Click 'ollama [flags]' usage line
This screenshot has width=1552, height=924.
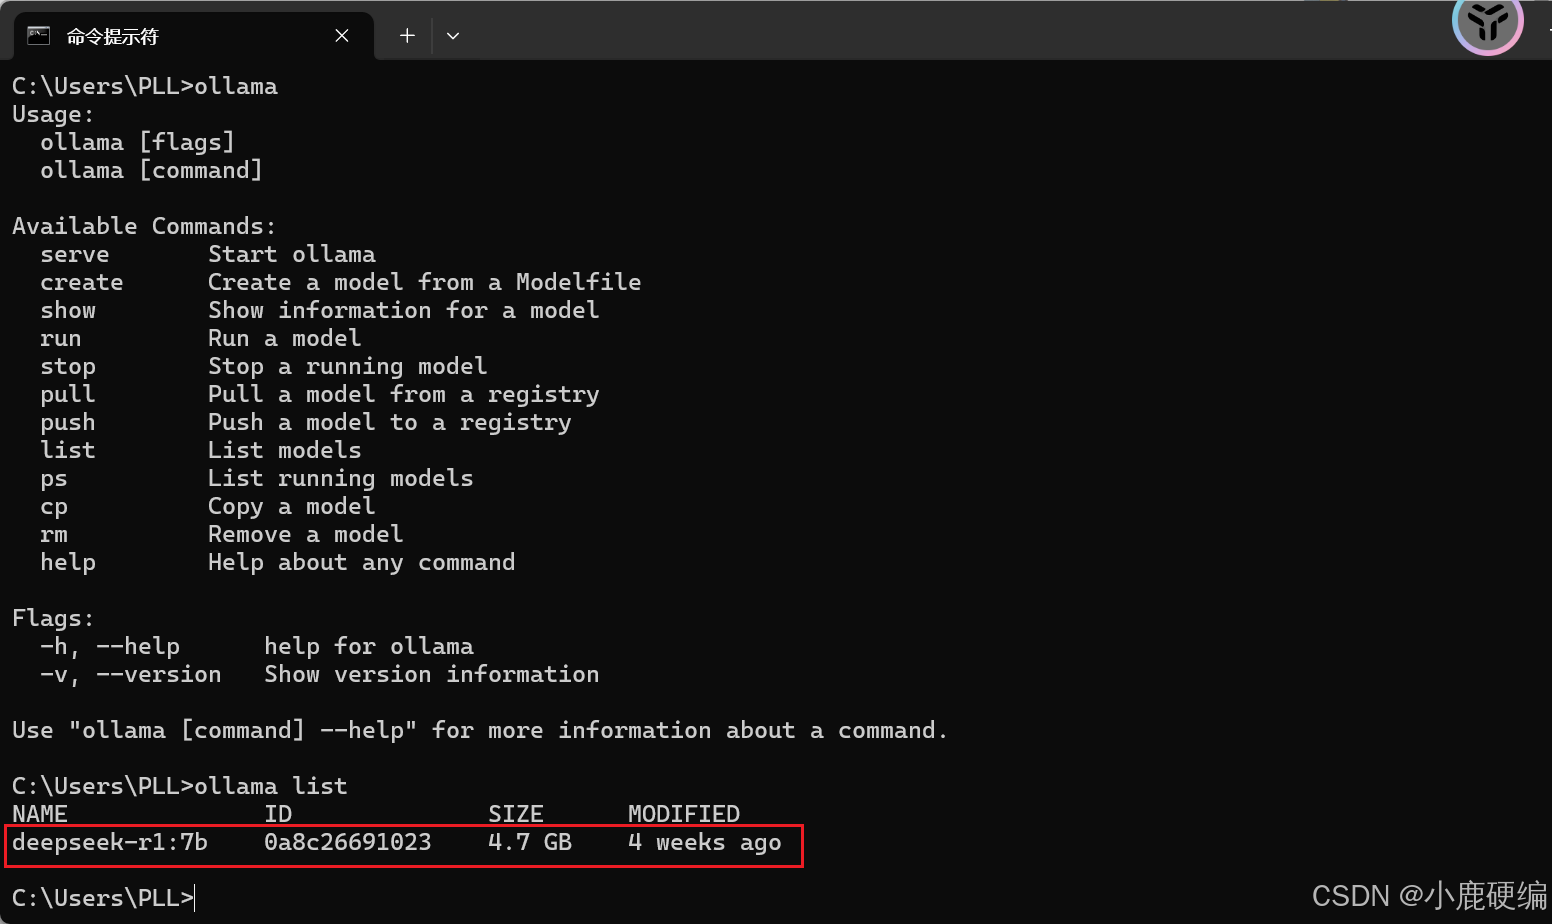click(x=137, y=143)
